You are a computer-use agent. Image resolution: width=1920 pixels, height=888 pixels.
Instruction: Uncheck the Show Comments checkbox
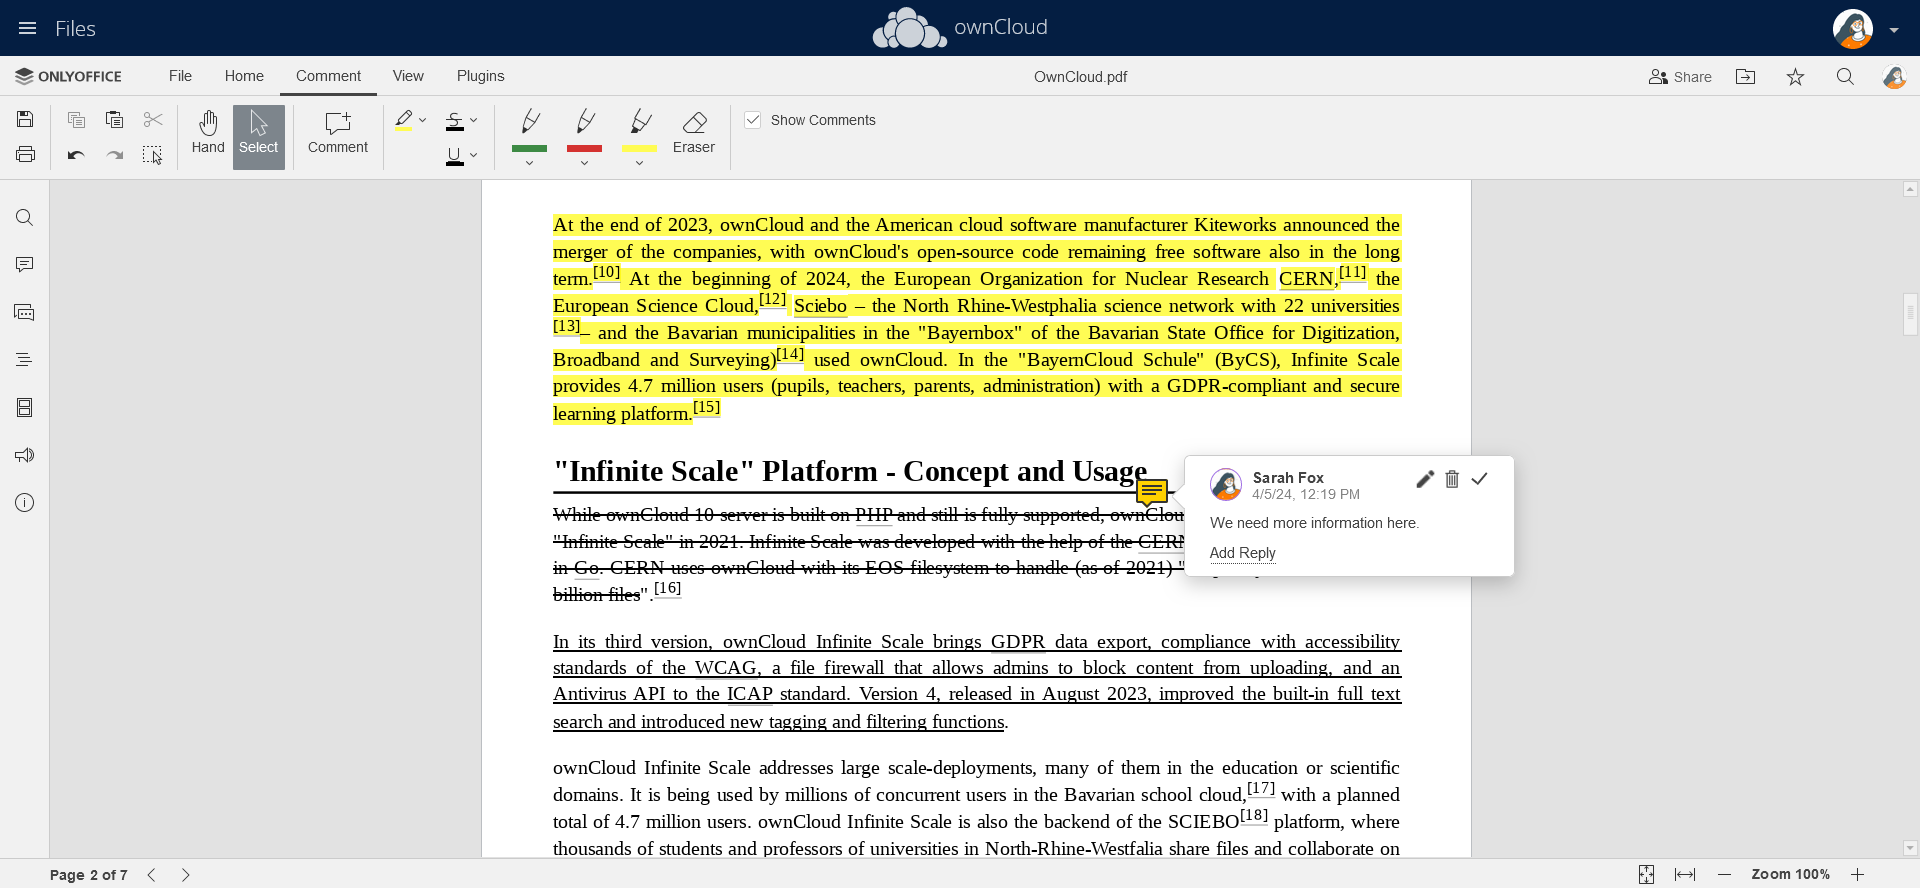click(x=753, y=120)
